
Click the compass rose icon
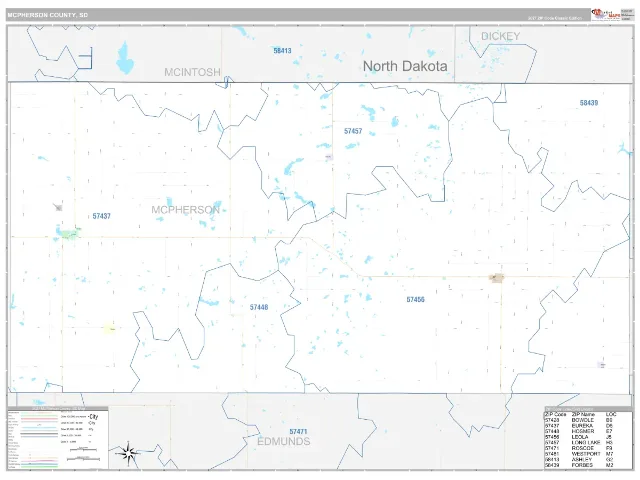click(128, 453)
